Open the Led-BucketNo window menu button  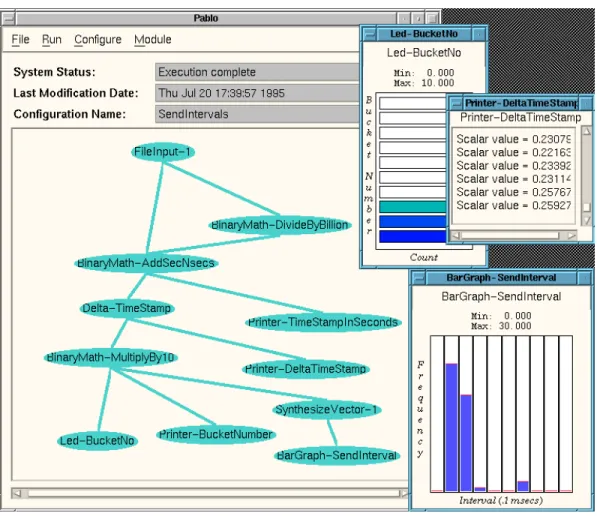(369, 34)
